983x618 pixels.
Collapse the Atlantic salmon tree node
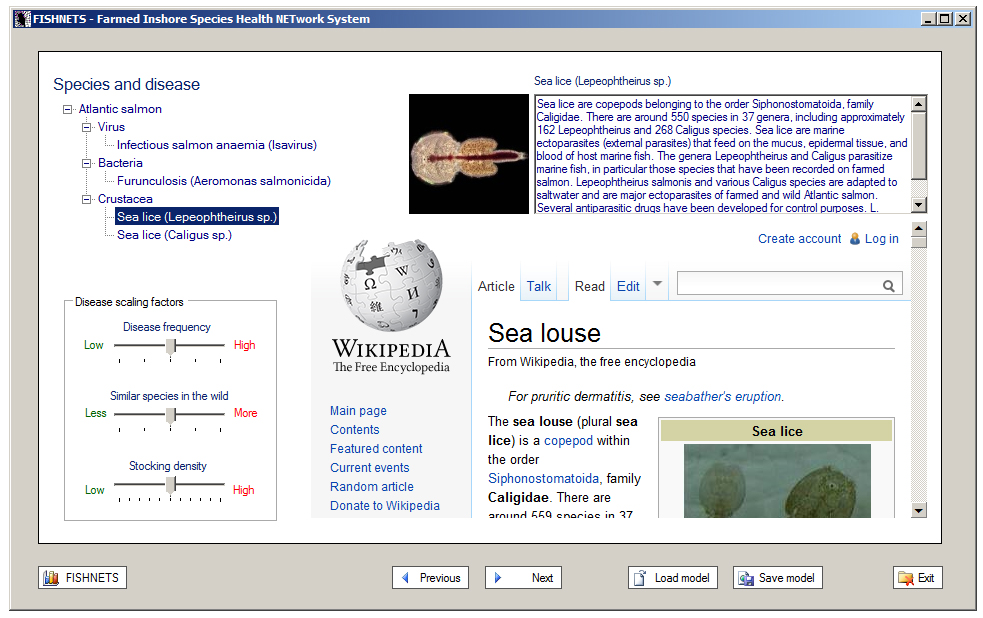point(67,110)
